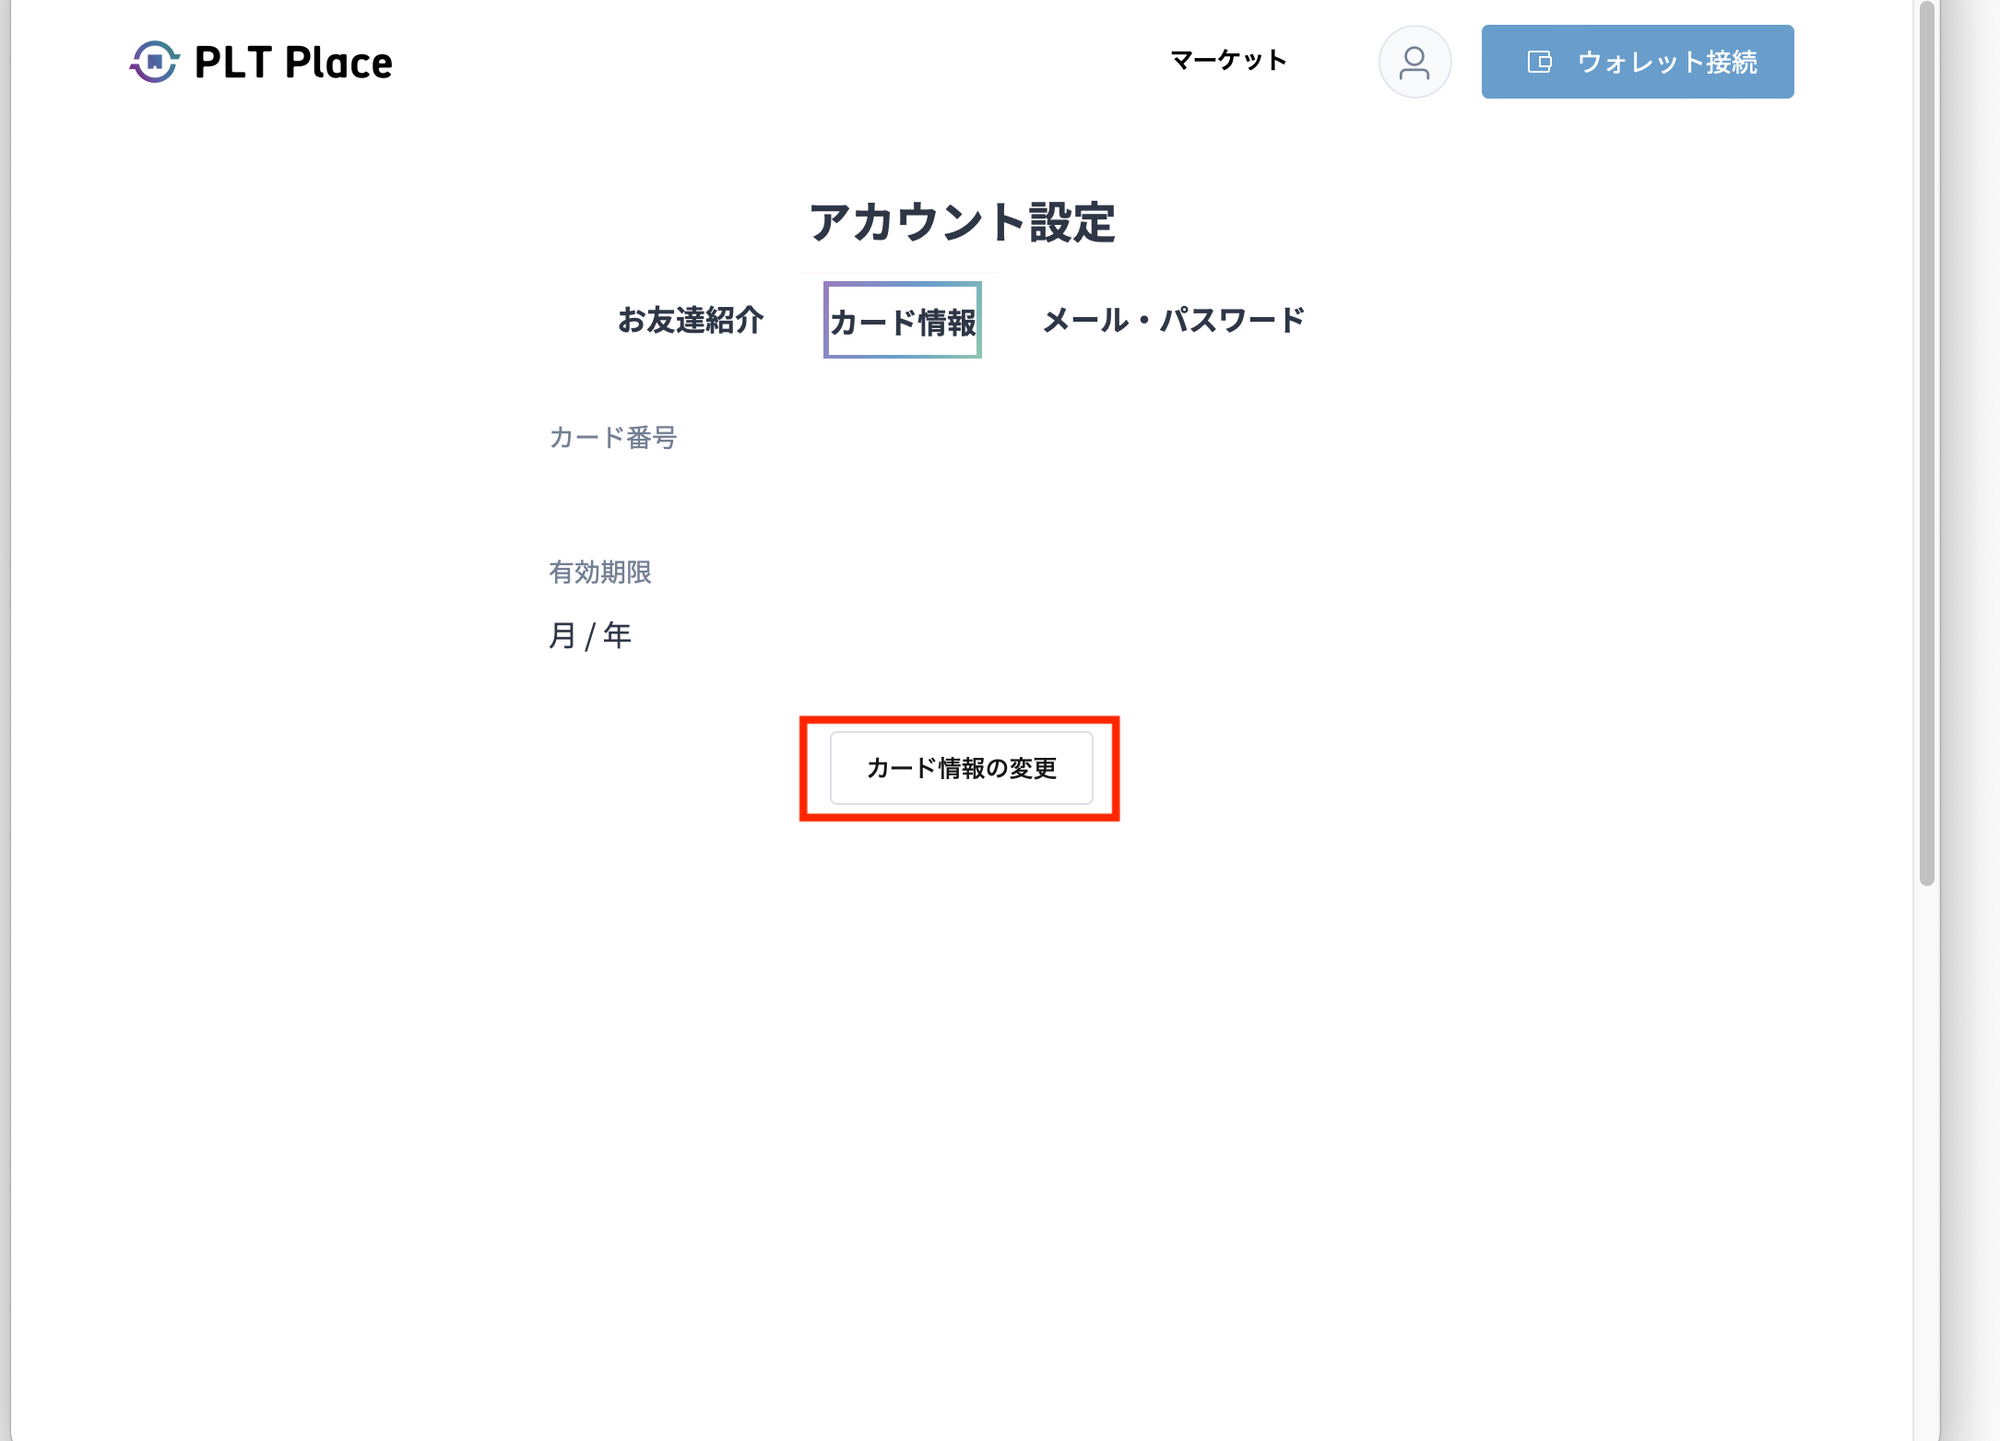The image size is (2000, 1441).
Task: Open the user profile avatar icon
Action: pos(1414,62)
